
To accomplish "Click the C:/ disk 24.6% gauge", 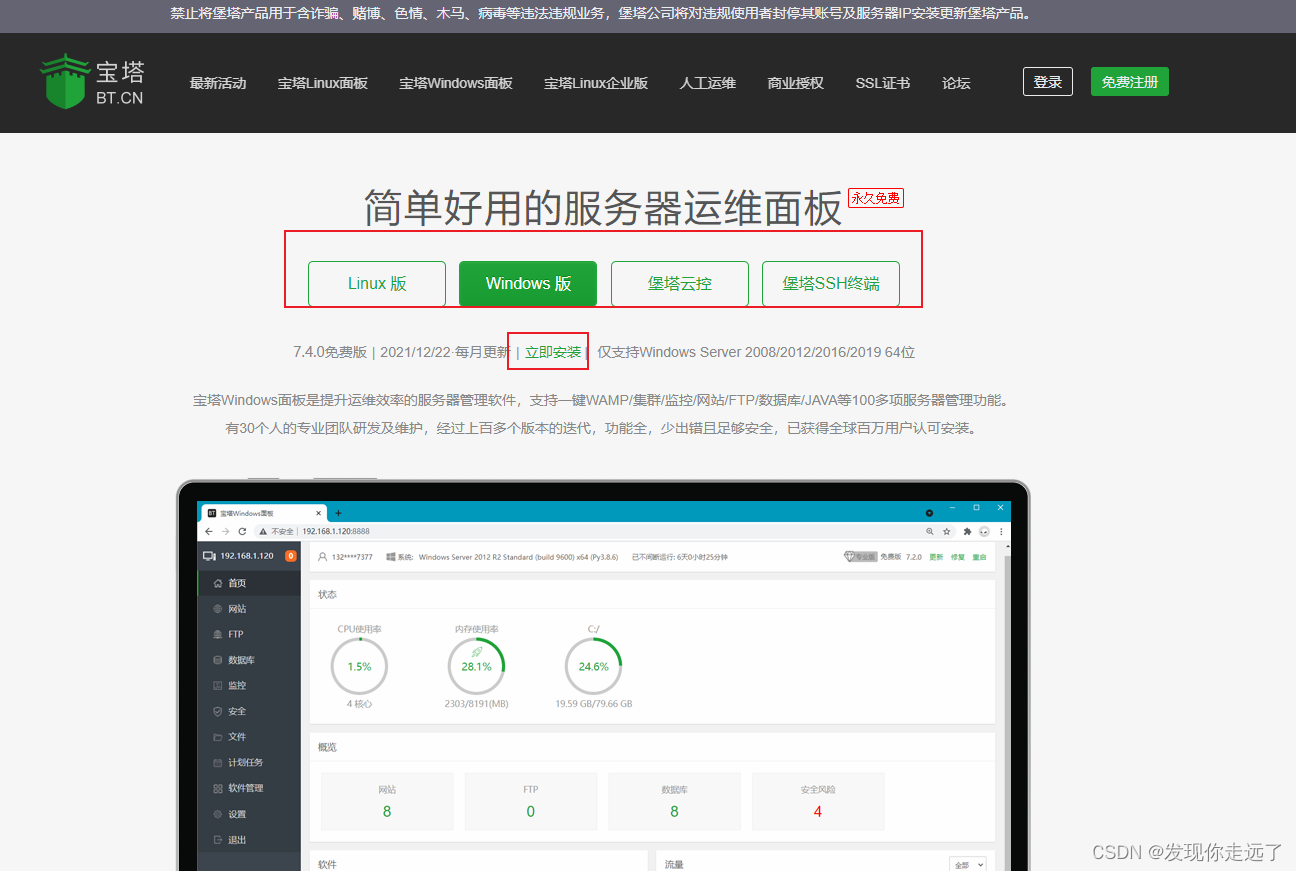I will click(x=593, y=666).
